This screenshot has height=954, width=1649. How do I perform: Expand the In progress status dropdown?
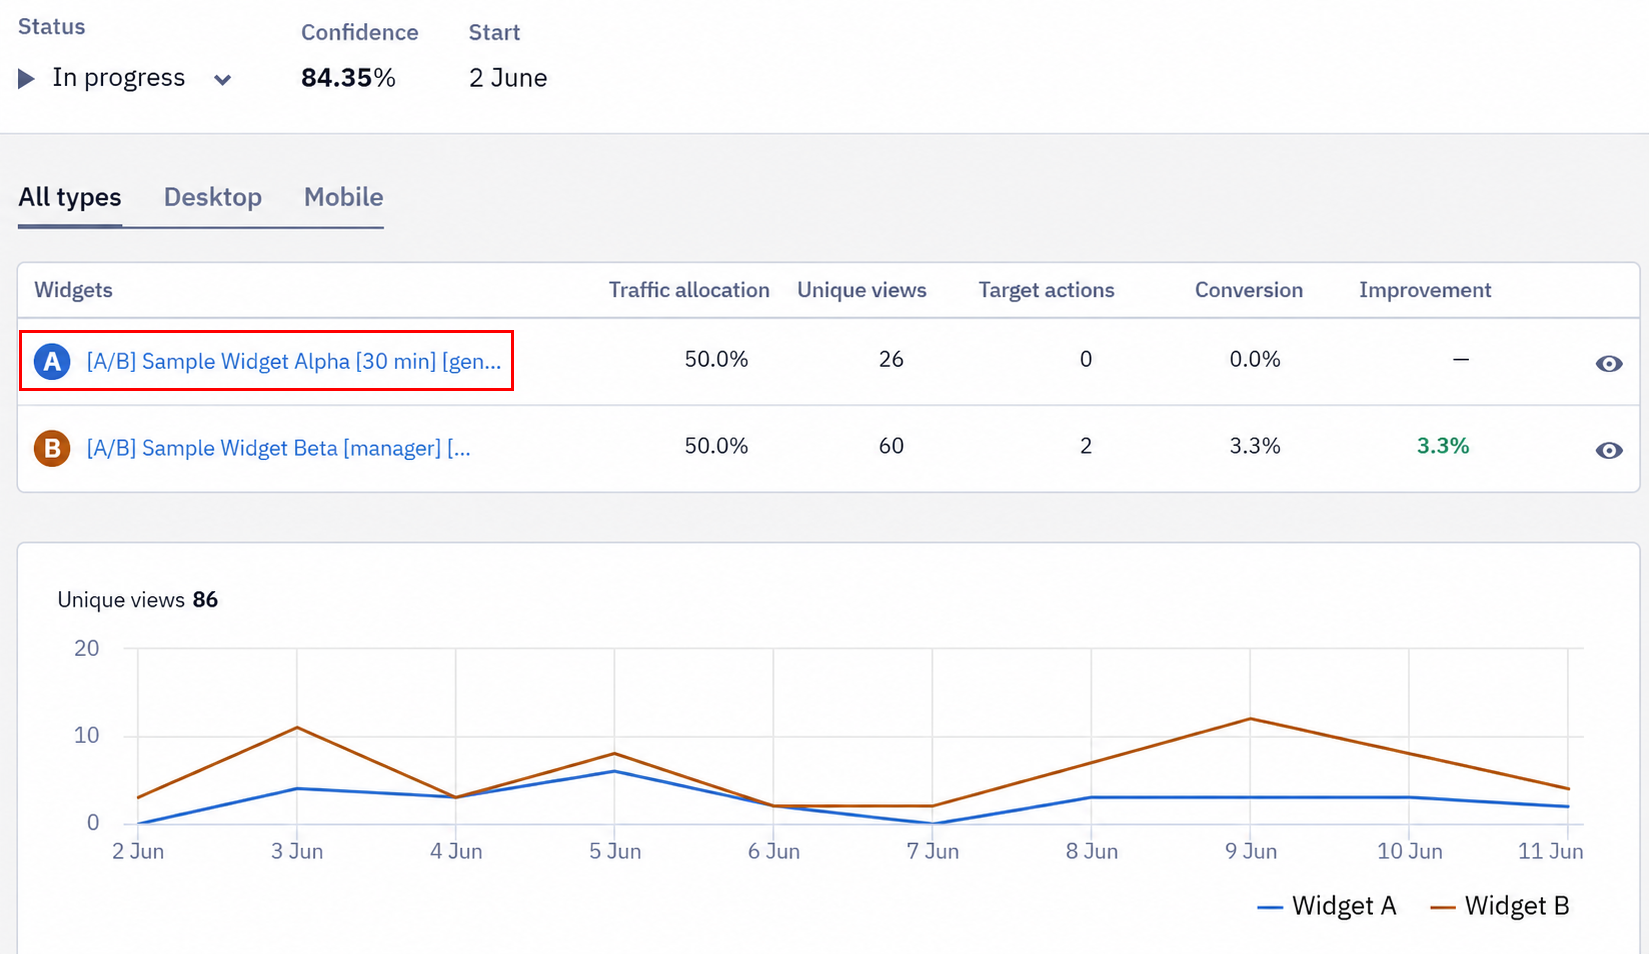pyautogui.click(x=222, y=79)
